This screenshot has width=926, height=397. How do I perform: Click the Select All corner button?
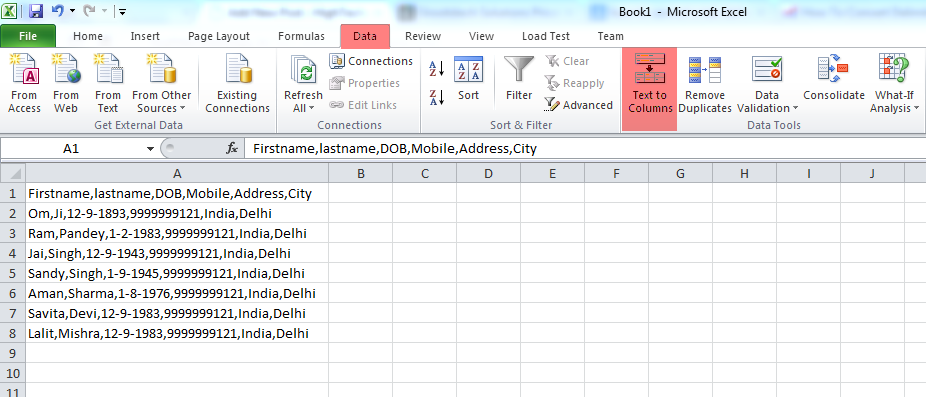click(13, 174)
